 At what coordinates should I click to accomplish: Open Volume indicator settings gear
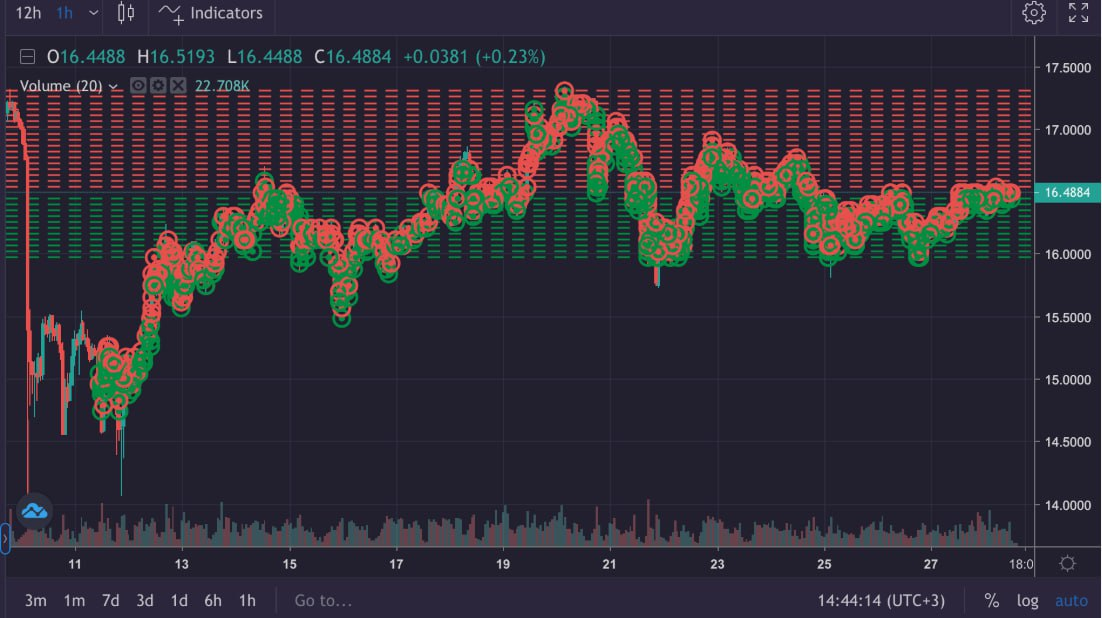[158, 86]
